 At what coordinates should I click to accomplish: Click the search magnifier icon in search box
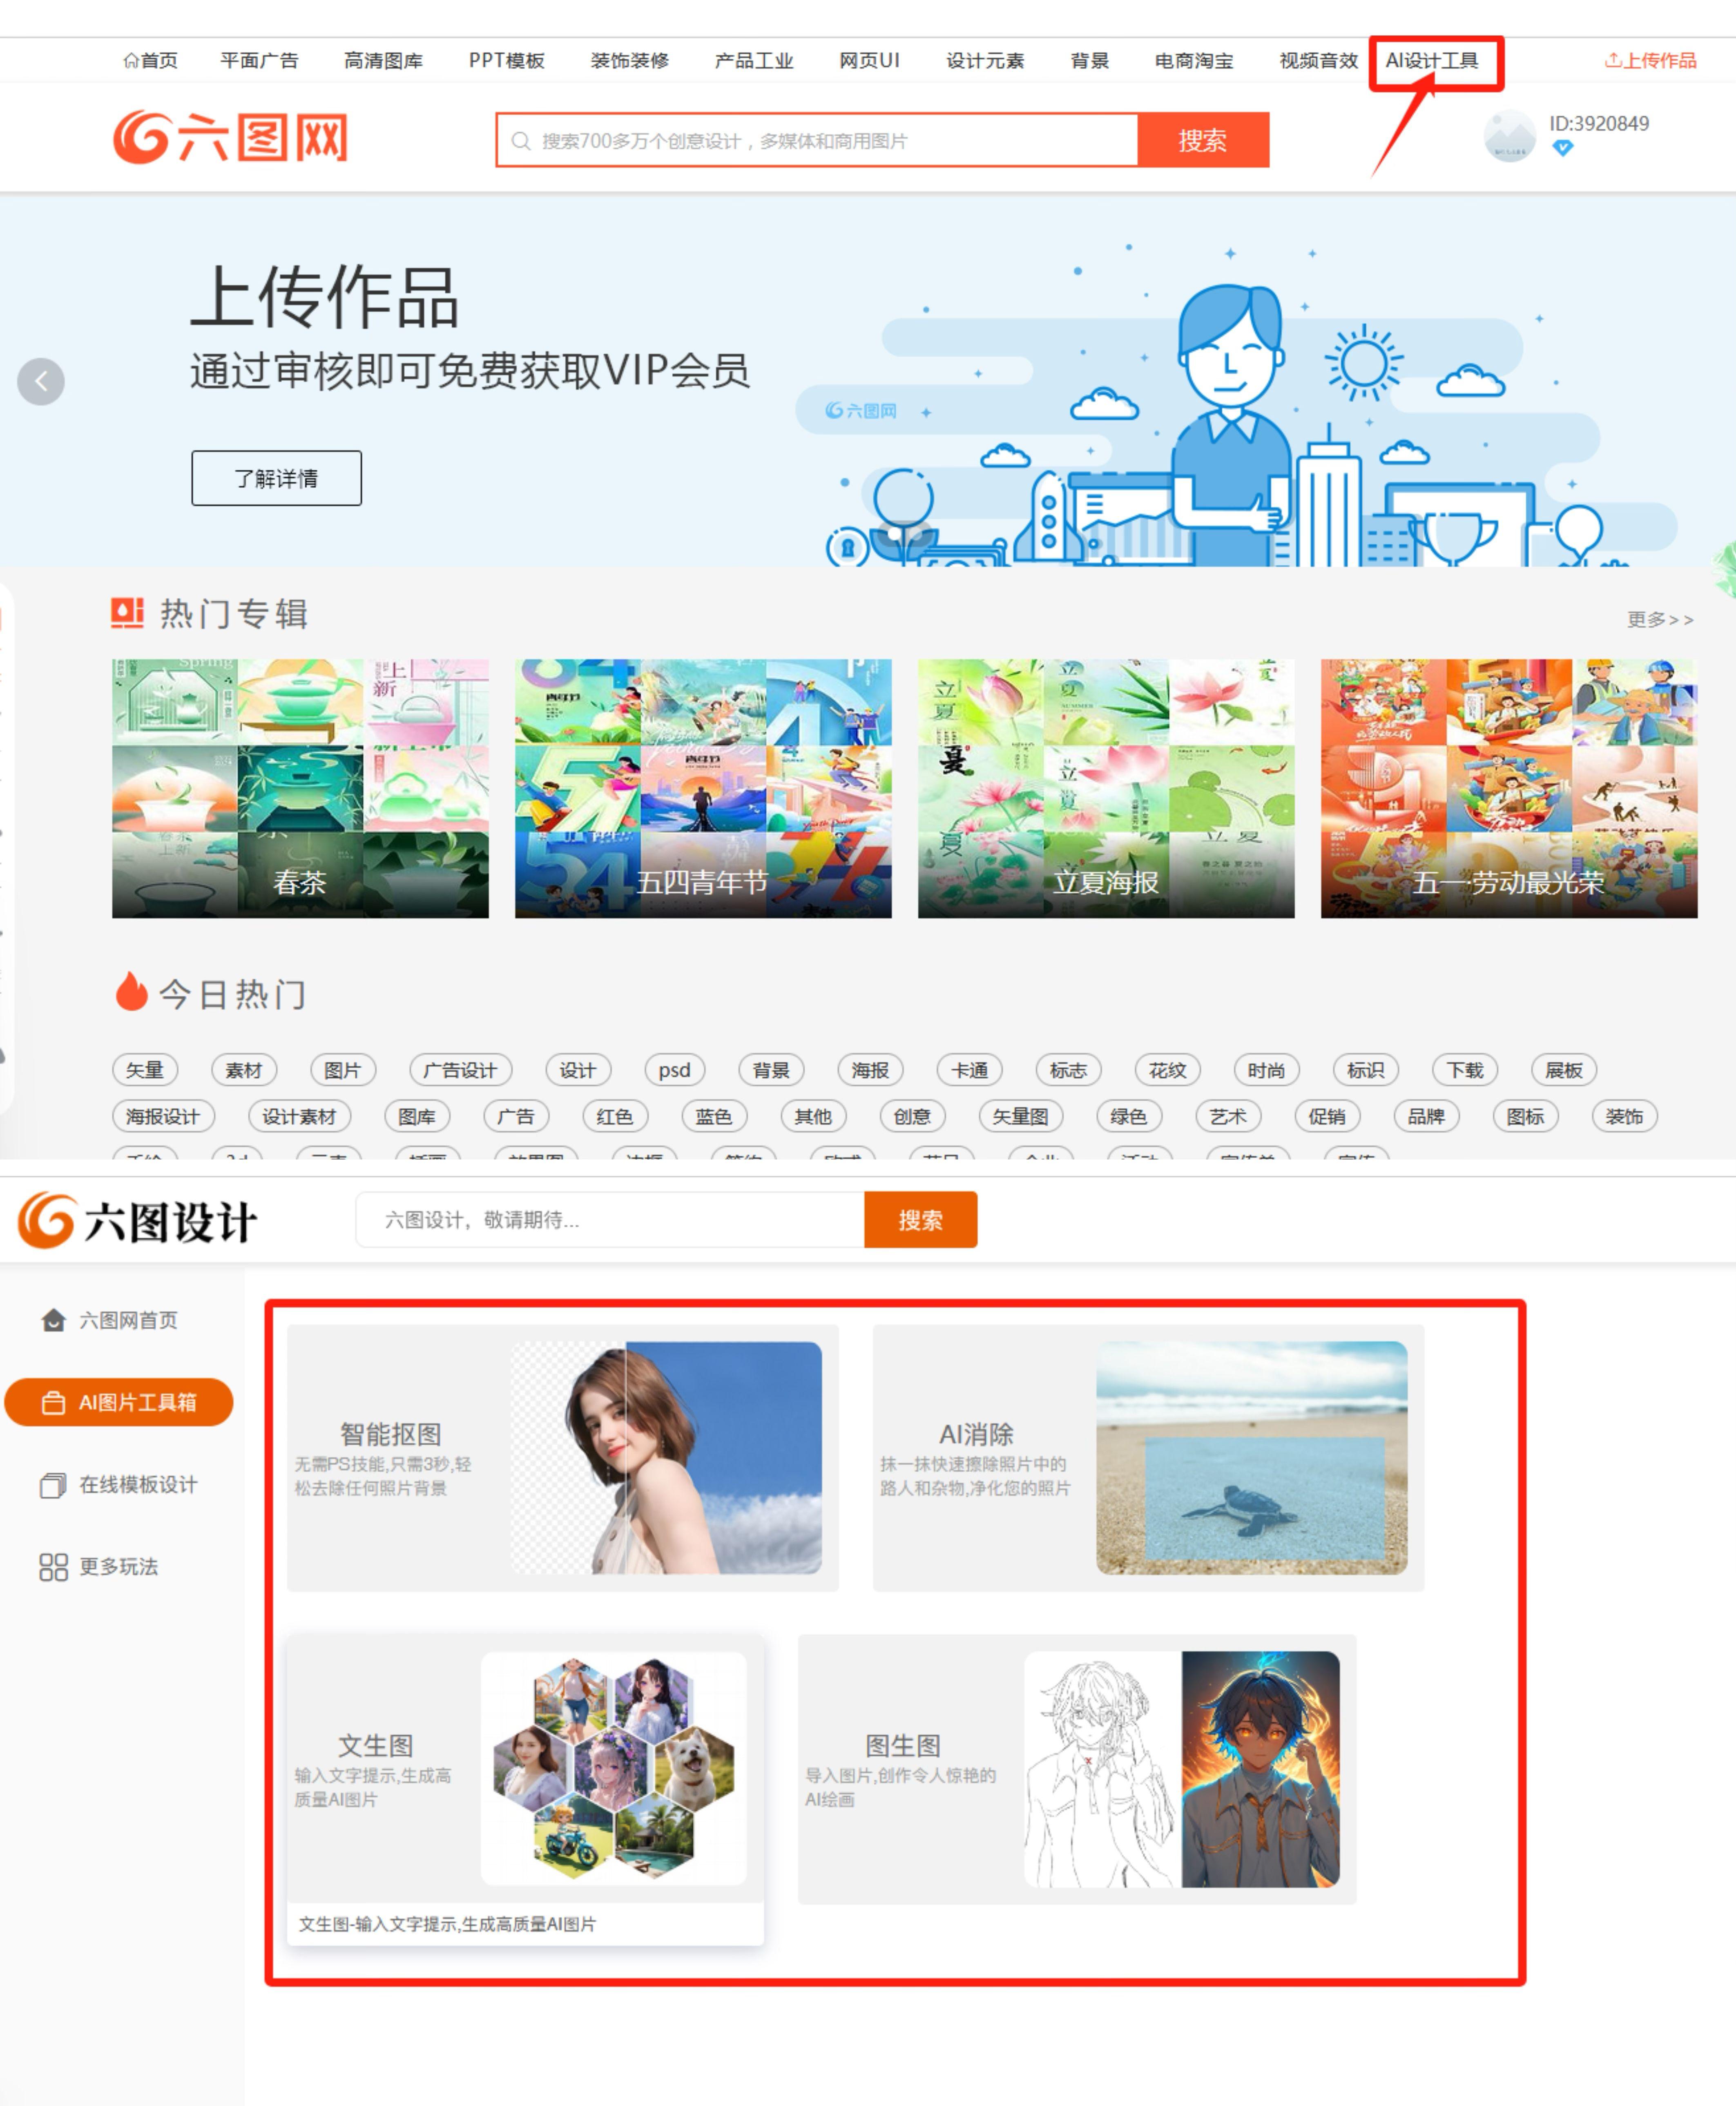[x=520, y=141]
